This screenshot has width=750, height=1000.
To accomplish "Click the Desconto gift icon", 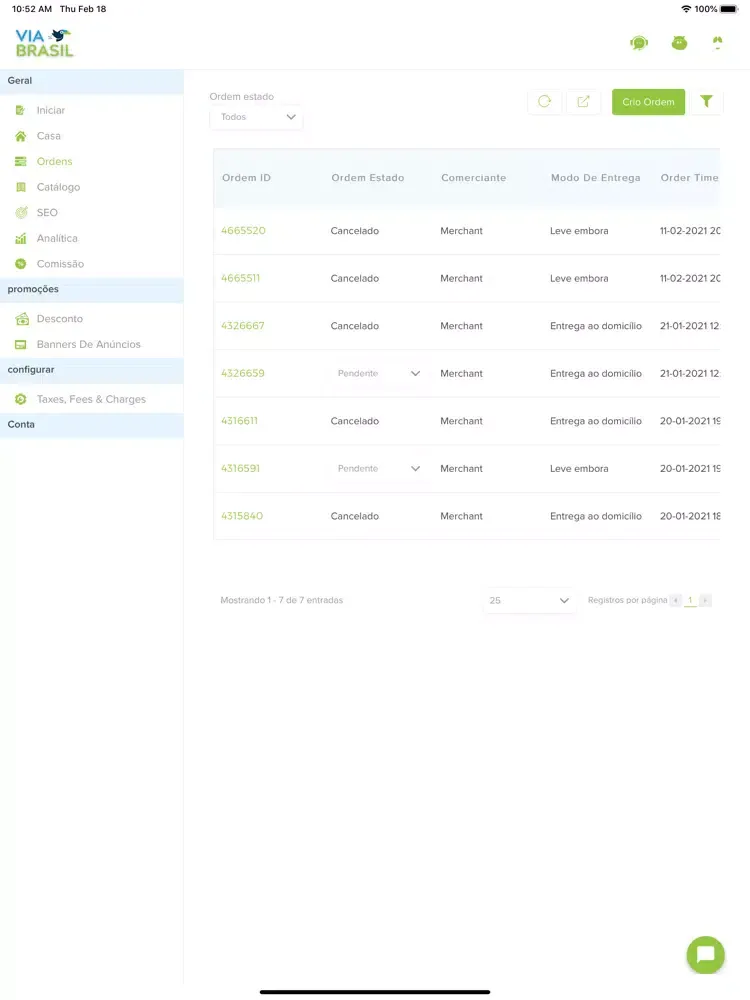I will [22, 318].
